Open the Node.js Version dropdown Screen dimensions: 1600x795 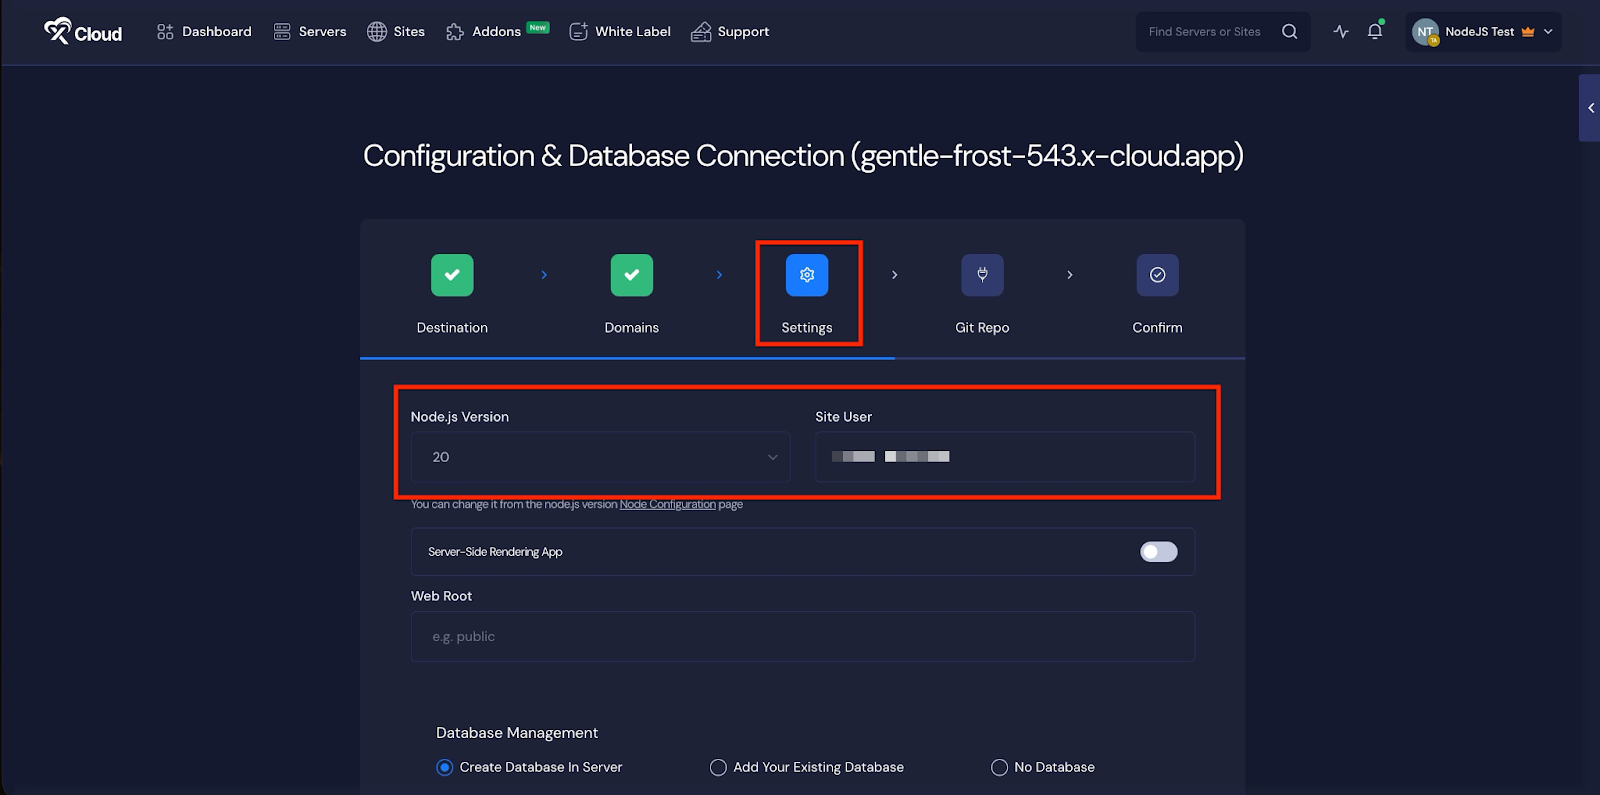(600, 457)
